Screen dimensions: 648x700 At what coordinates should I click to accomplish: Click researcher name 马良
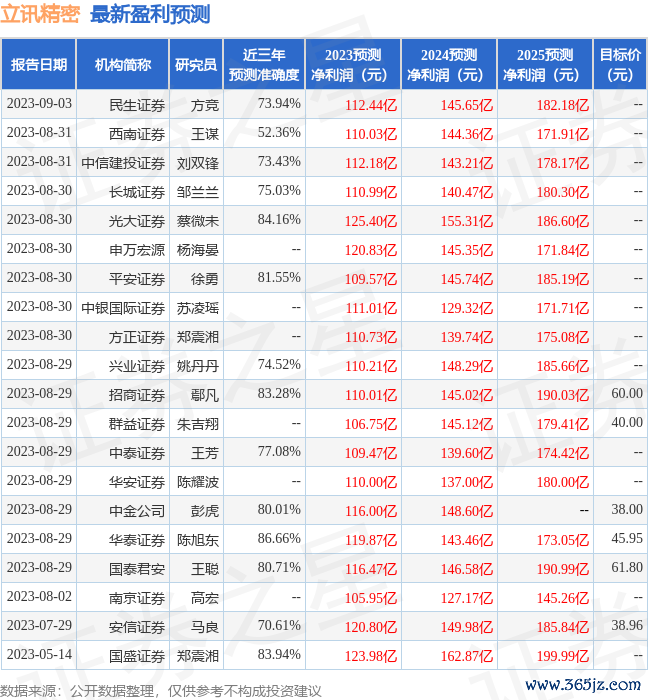tap(205, 627)
